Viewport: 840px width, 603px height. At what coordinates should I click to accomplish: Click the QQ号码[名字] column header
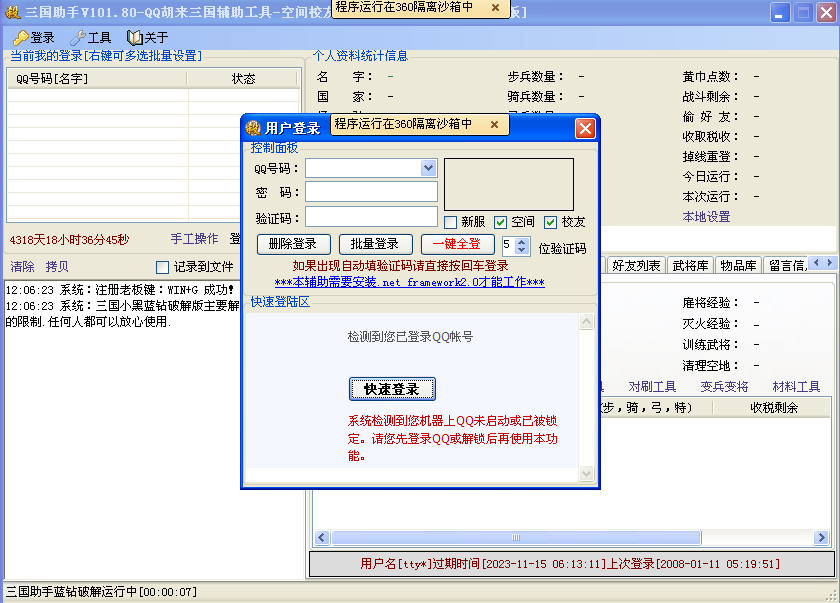point(98,79)
